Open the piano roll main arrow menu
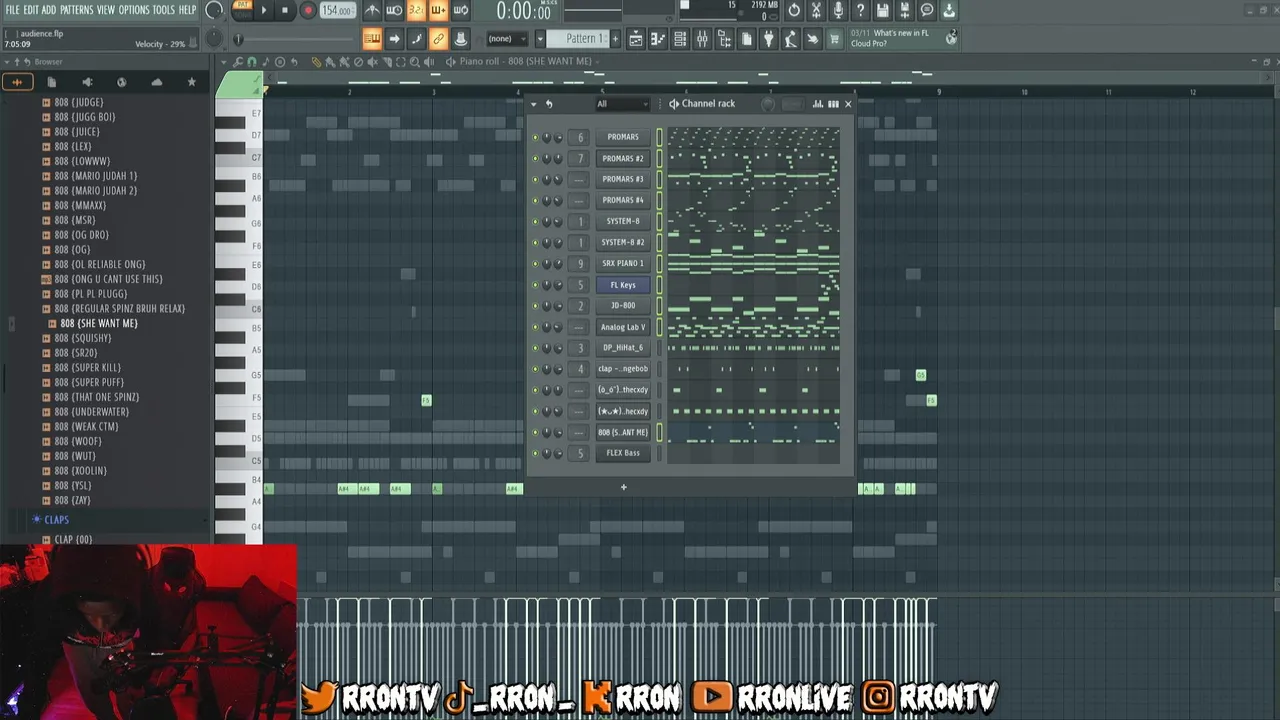The image size is (1280, 720). [x=224, y=62]
